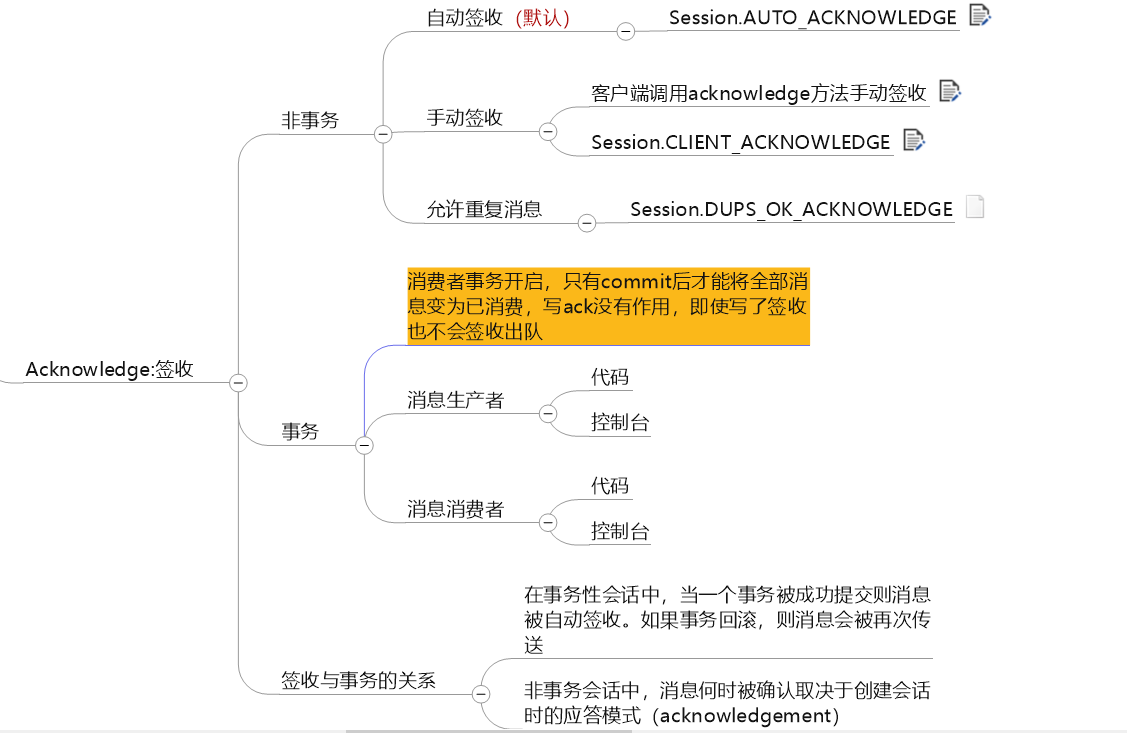The width and height of the screenshot is (1127, 733).
Task: Collapse the 非事务 branch
Action: (384, 131)
